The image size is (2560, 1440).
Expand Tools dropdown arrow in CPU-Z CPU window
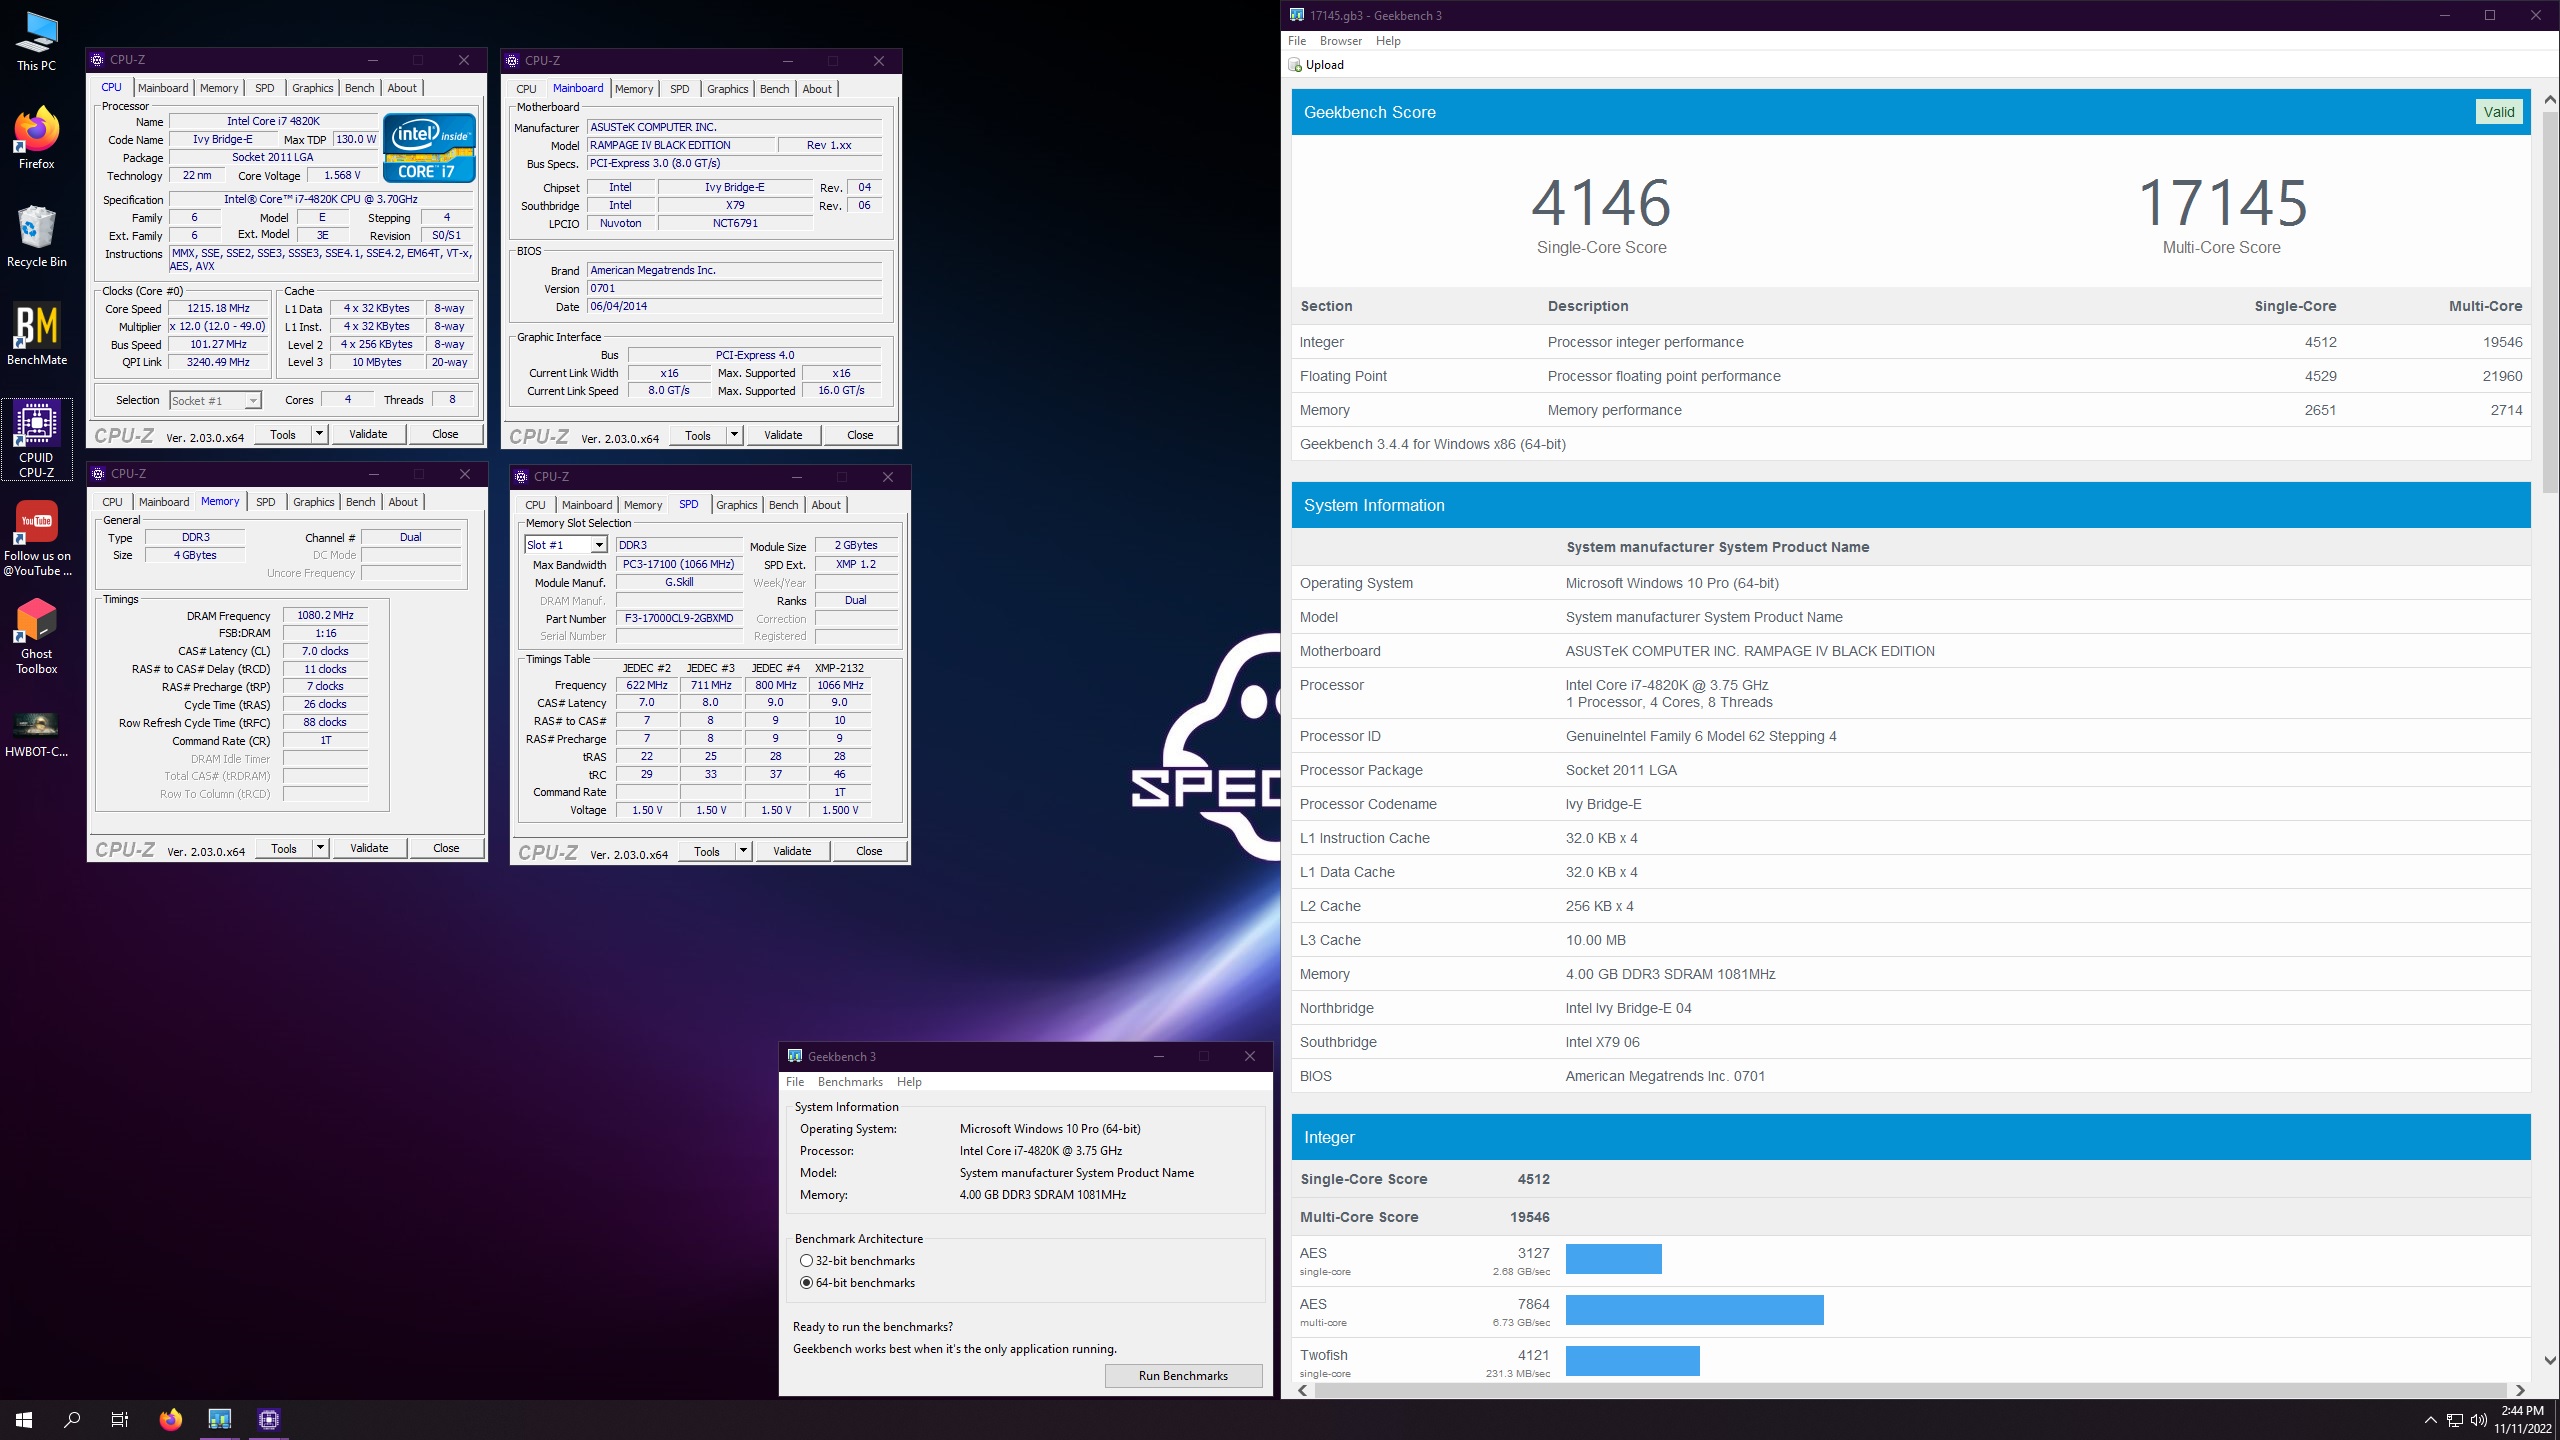tap(319, 434)
